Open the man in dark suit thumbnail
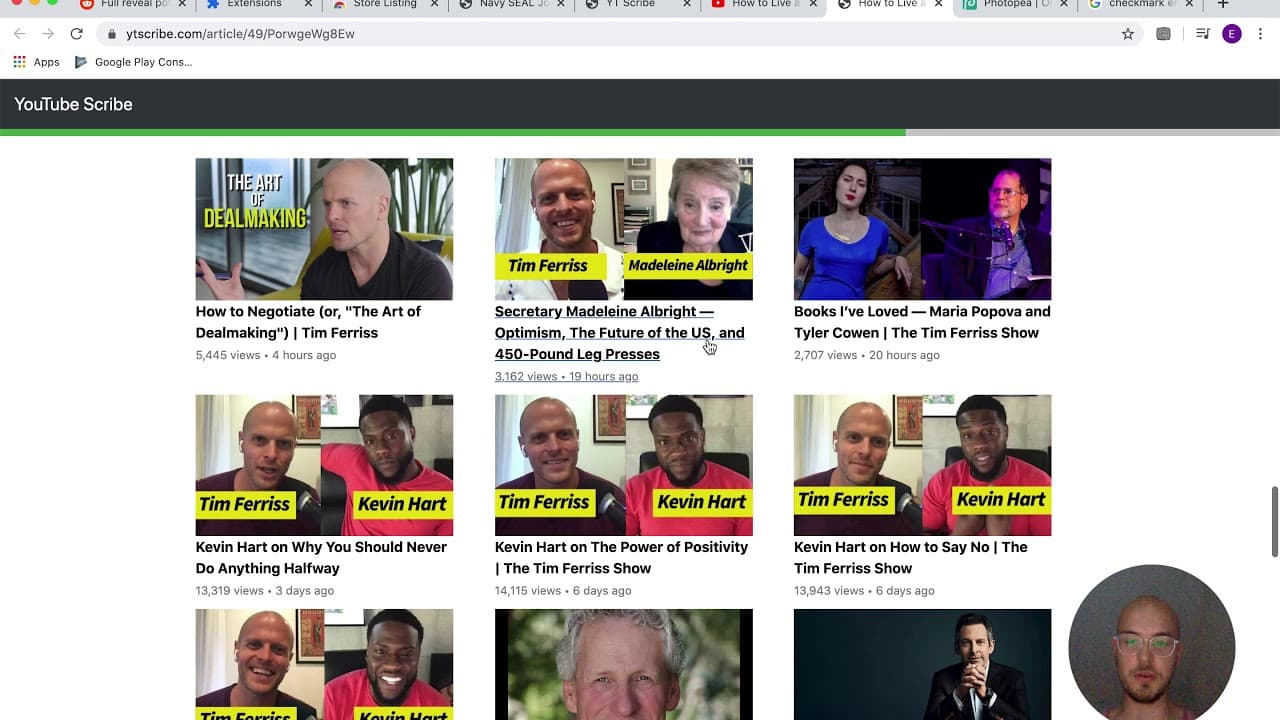 click(922, 664)
